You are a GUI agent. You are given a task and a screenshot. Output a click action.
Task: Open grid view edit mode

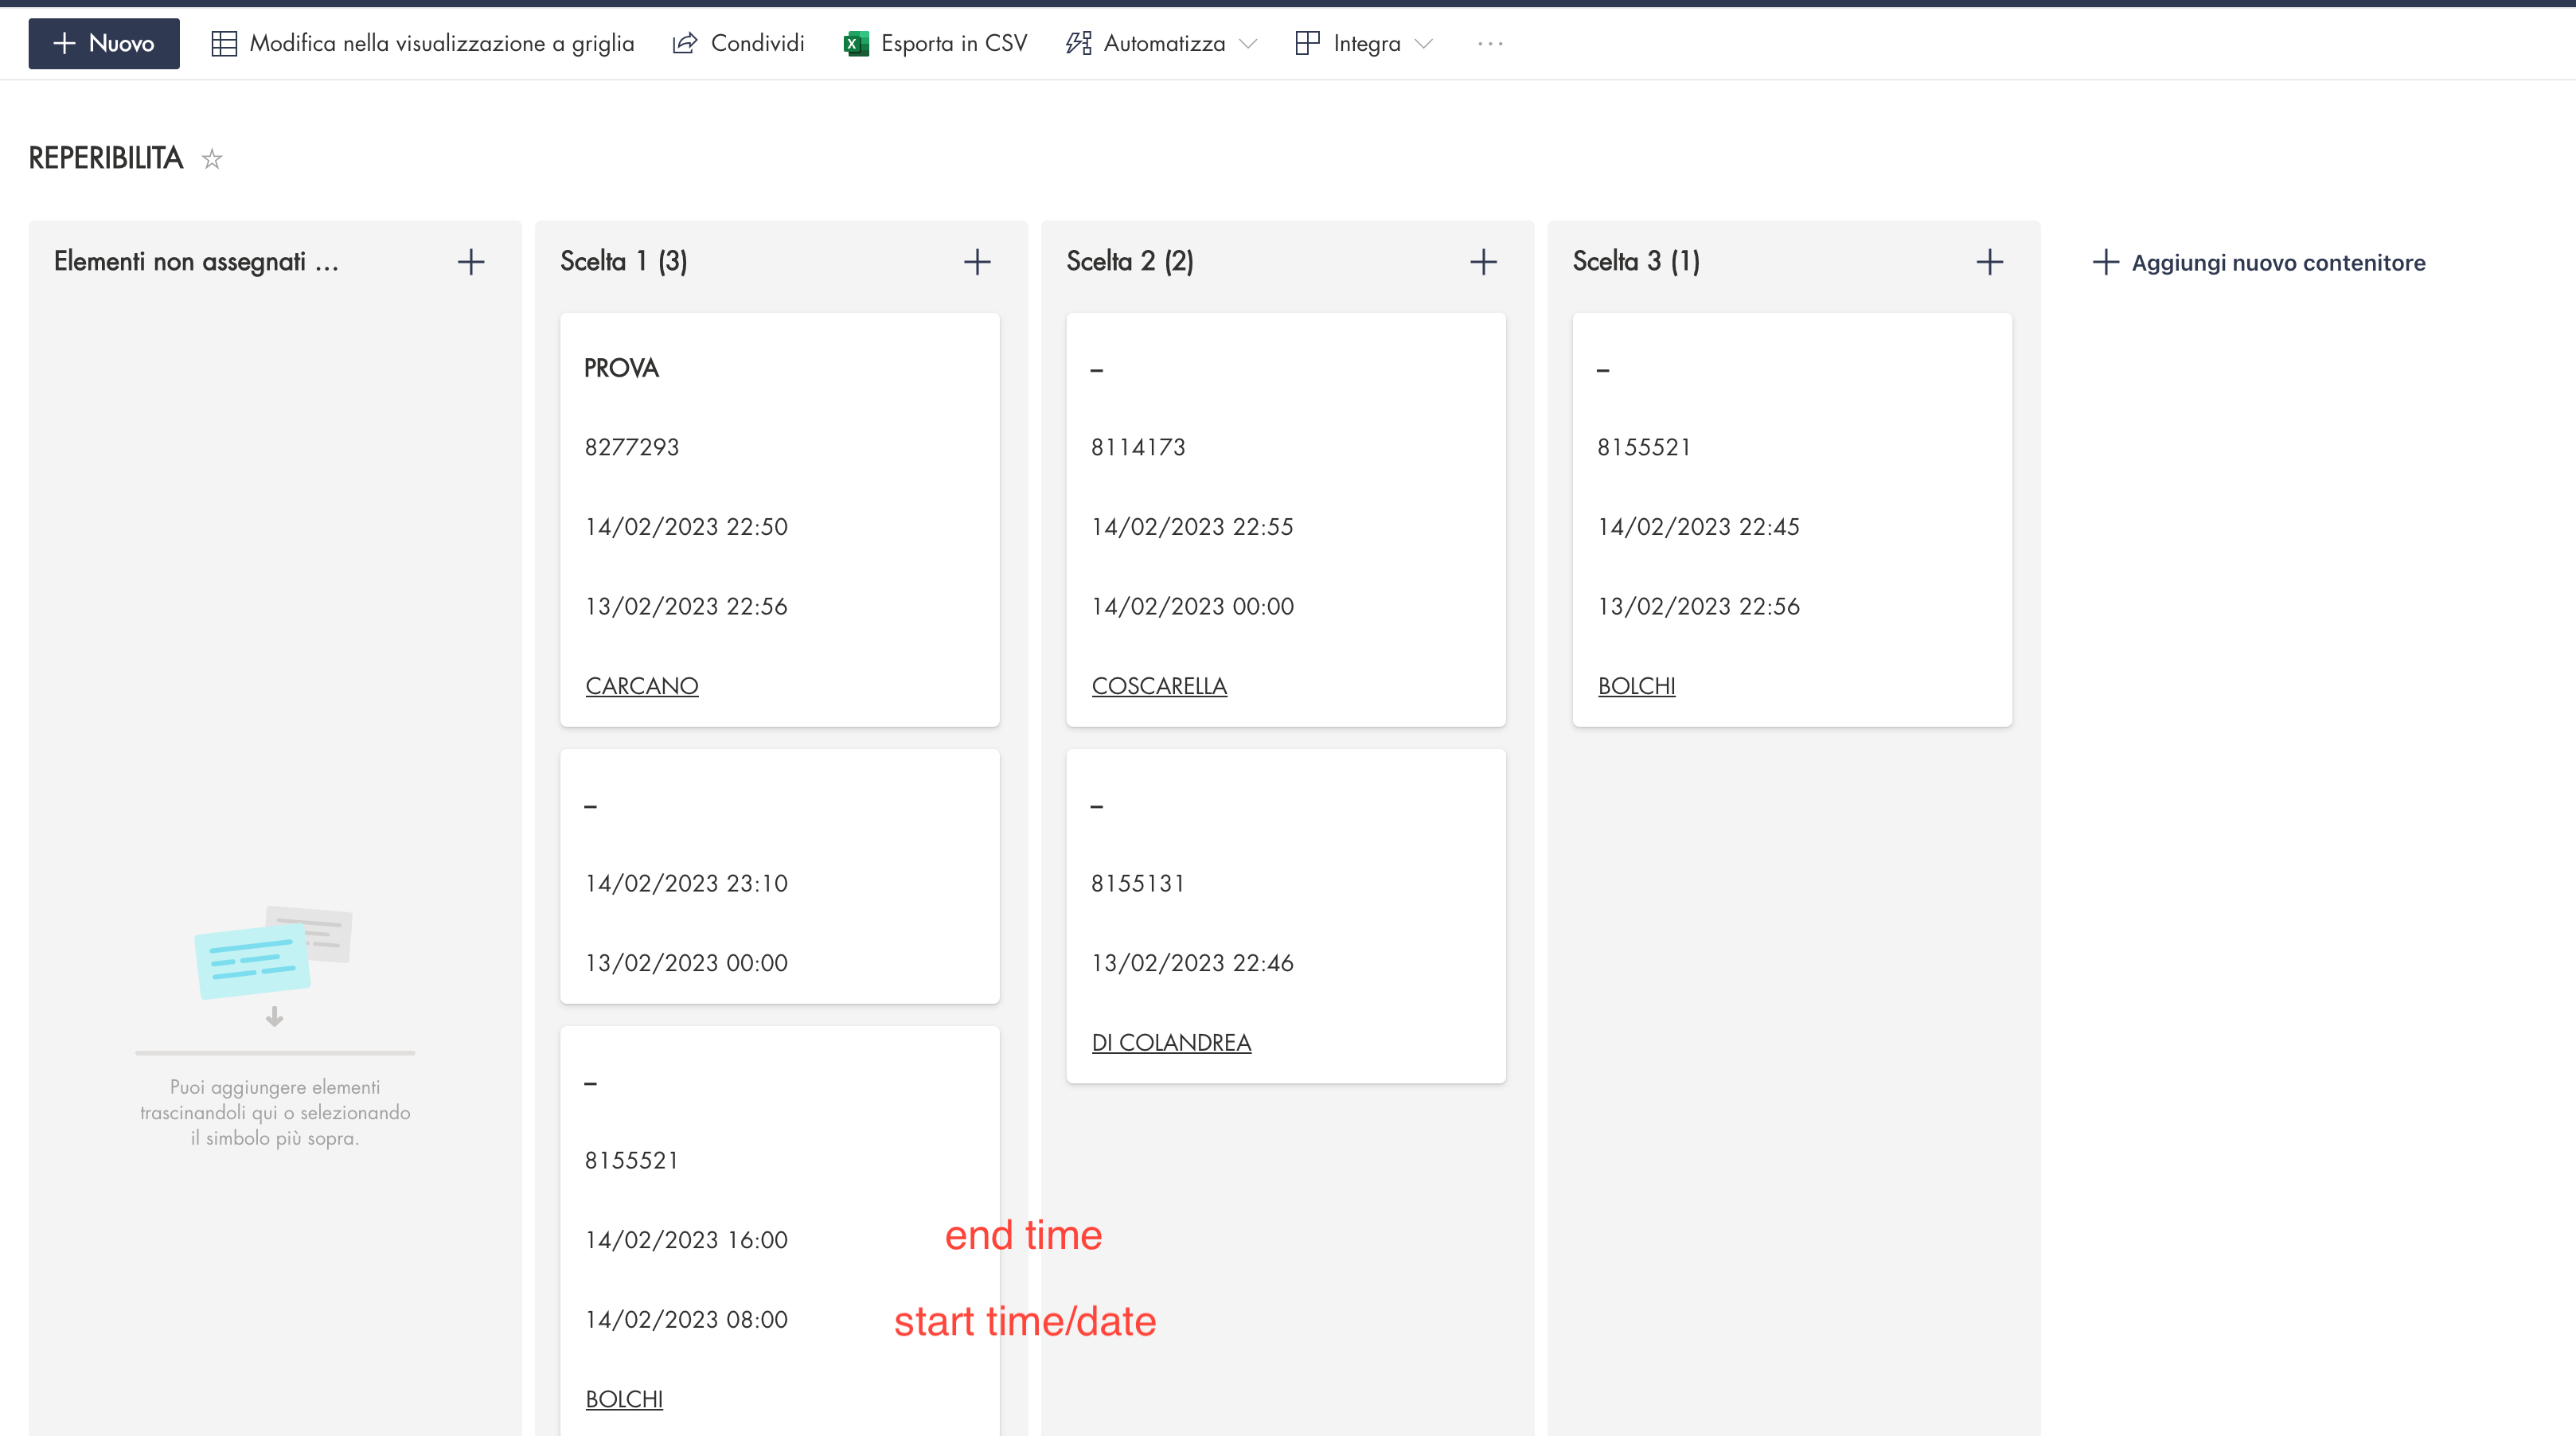click(423, 43)
